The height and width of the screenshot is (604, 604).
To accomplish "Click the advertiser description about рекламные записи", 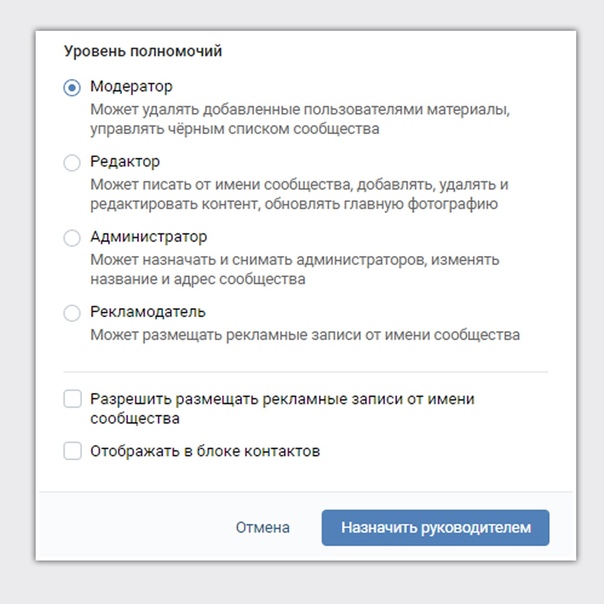I will pos(305,335).
